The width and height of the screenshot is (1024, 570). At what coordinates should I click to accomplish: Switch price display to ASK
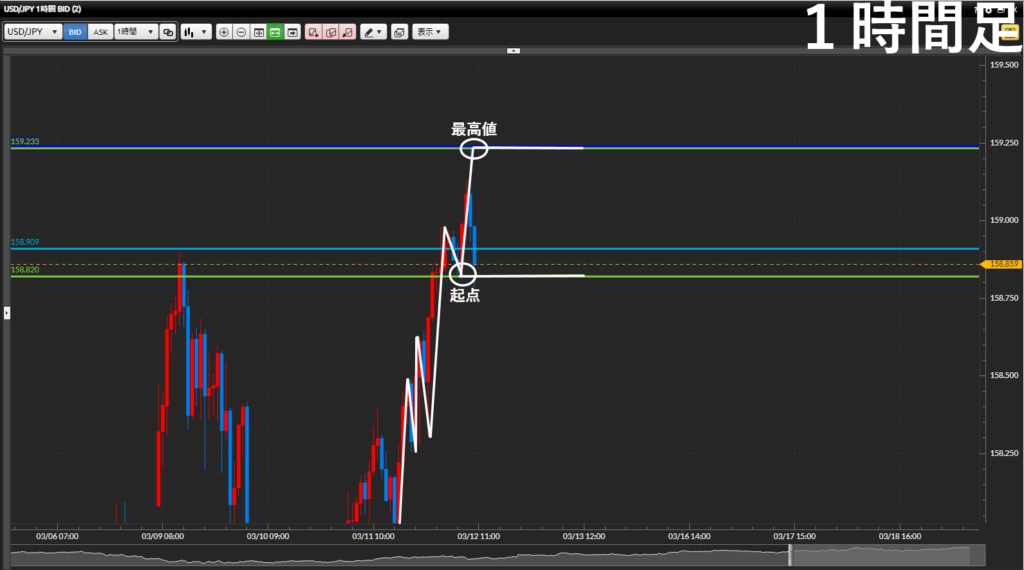point(100,32)
